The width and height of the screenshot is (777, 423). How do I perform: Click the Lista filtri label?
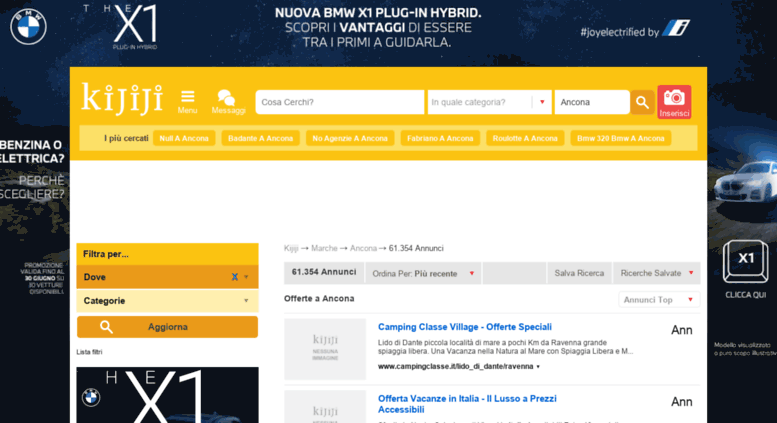point(89,352)
